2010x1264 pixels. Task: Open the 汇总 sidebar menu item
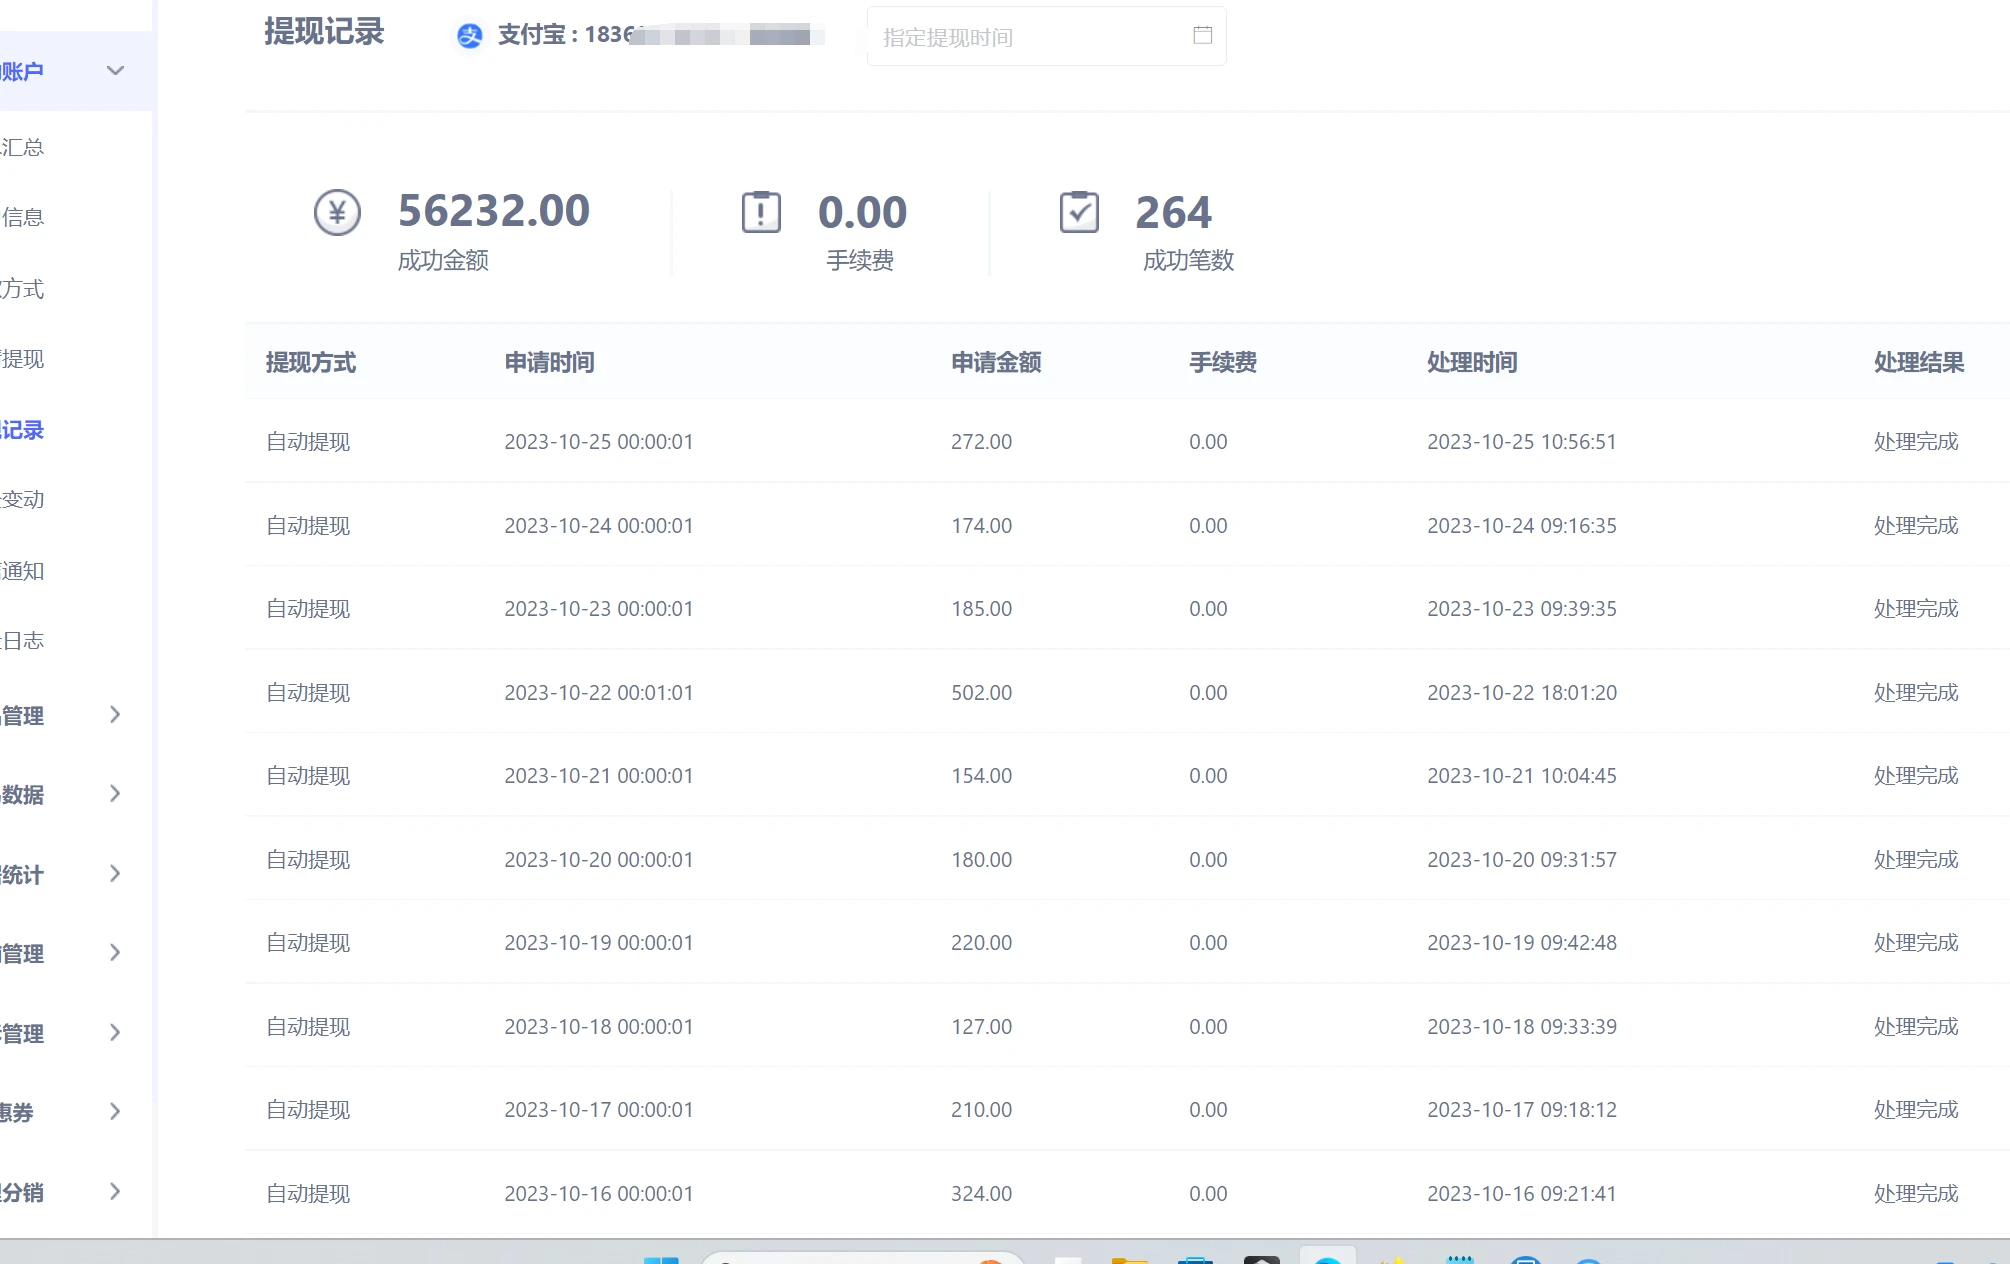coord(24,148)
